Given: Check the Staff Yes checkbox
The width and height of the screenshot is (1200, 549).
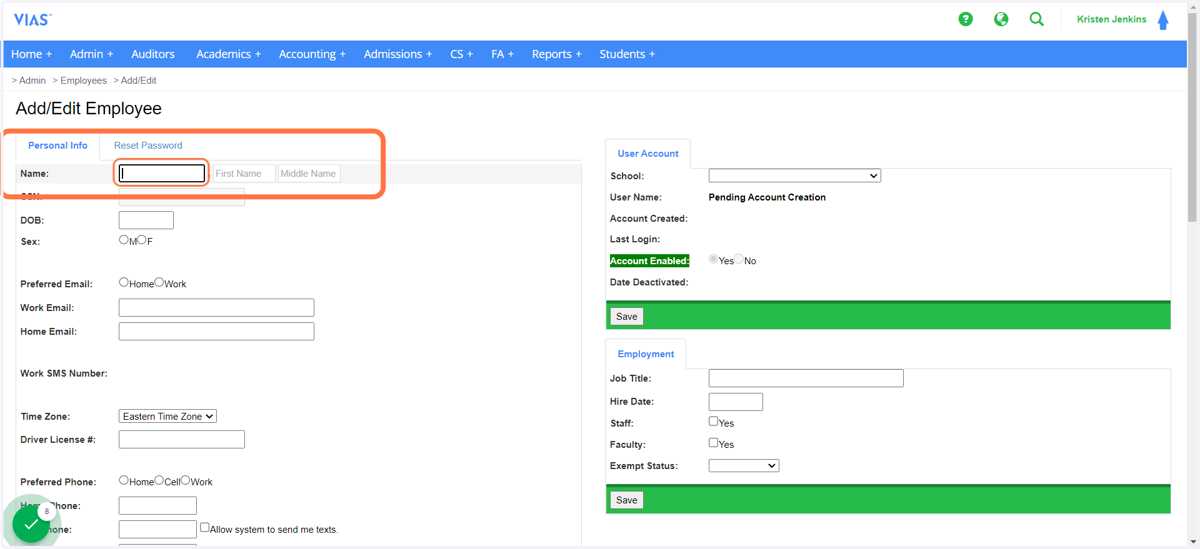Looking at the screenshot, I should [x=714, y=422].
